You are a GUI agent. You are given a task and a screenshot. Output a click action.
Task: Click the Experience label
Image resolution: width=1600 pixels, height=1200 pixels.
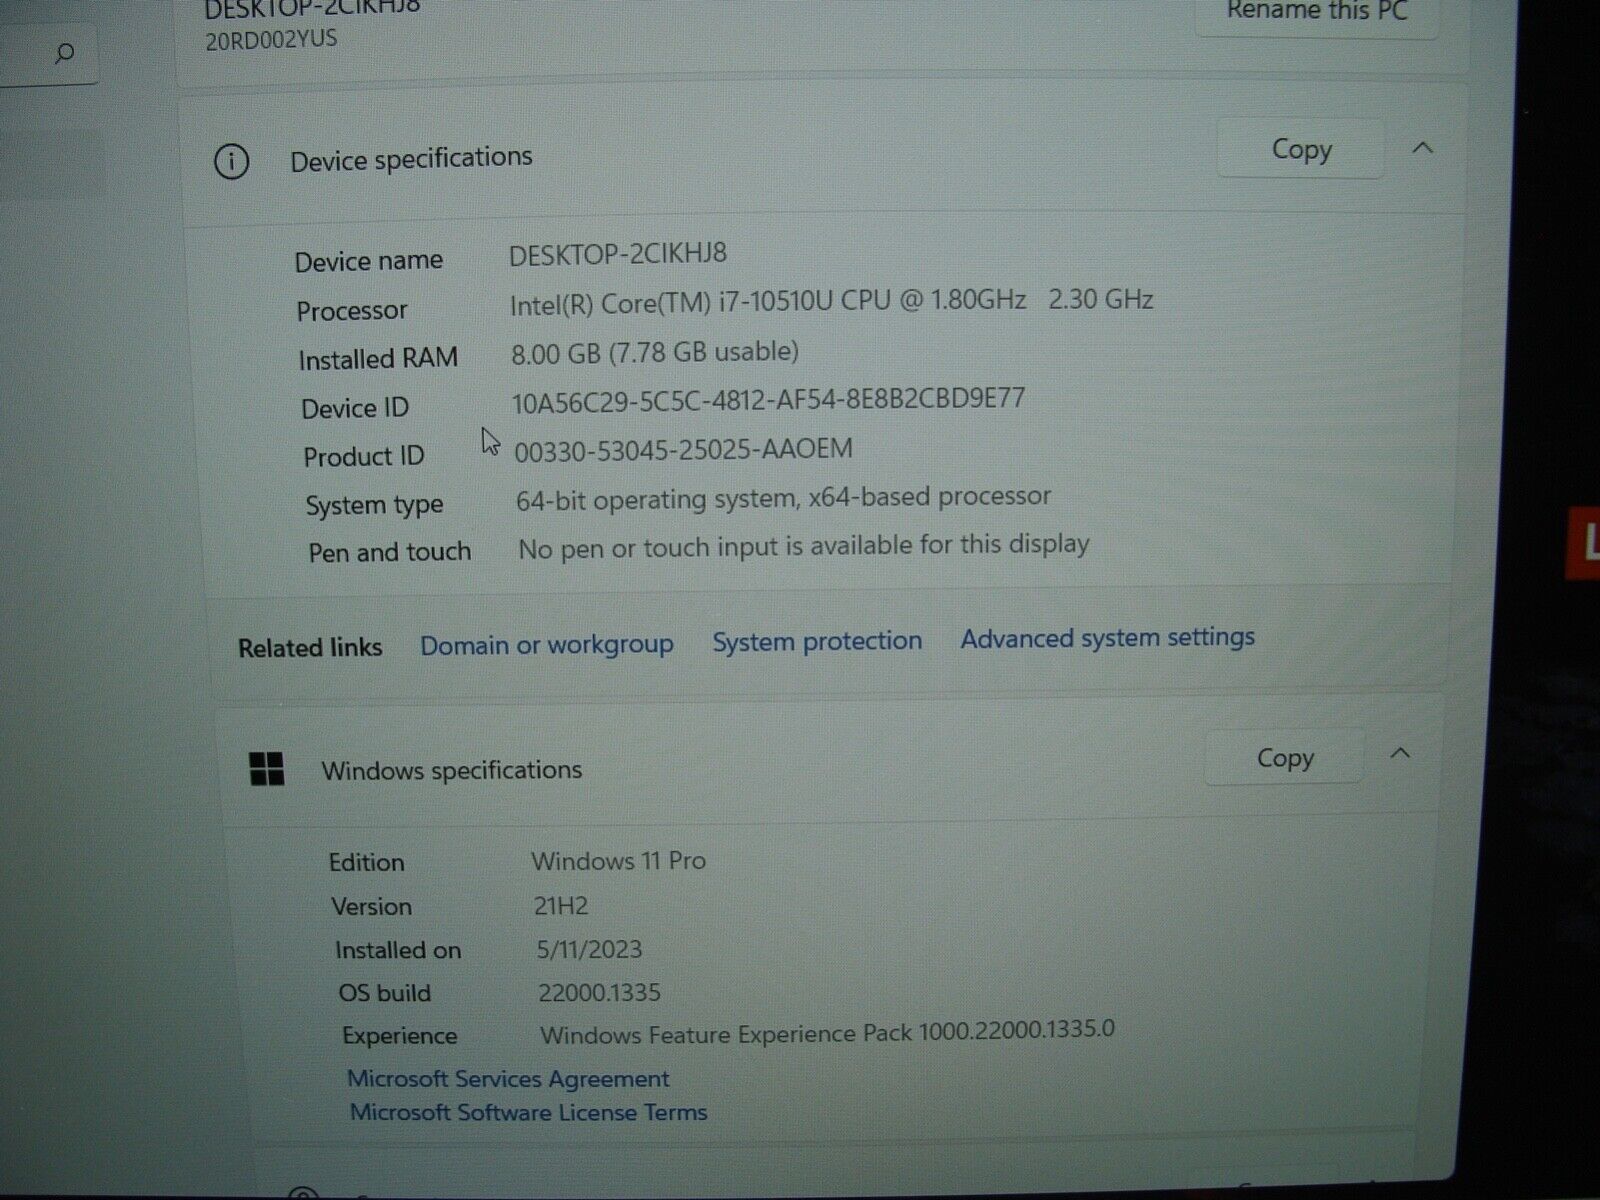point(400,1036)
